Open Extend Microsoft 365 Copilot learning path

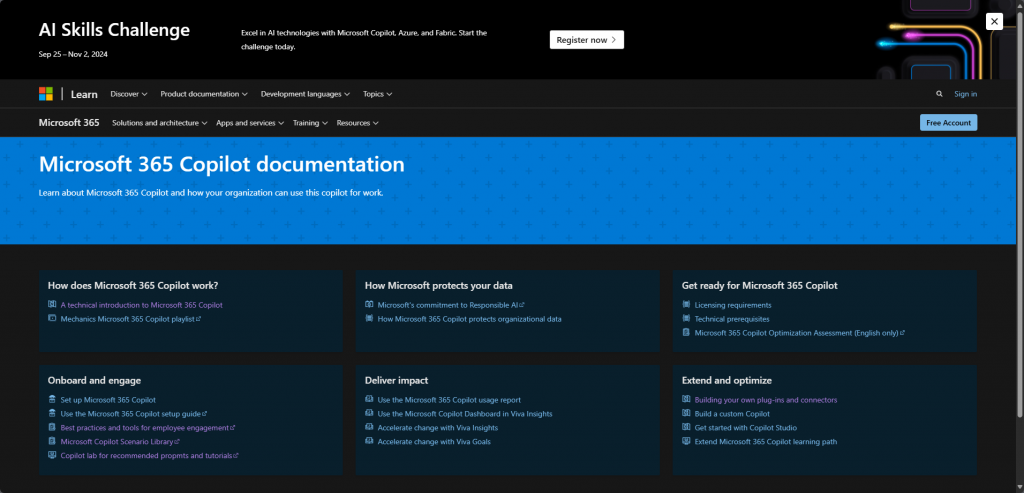tap(766, 441)
